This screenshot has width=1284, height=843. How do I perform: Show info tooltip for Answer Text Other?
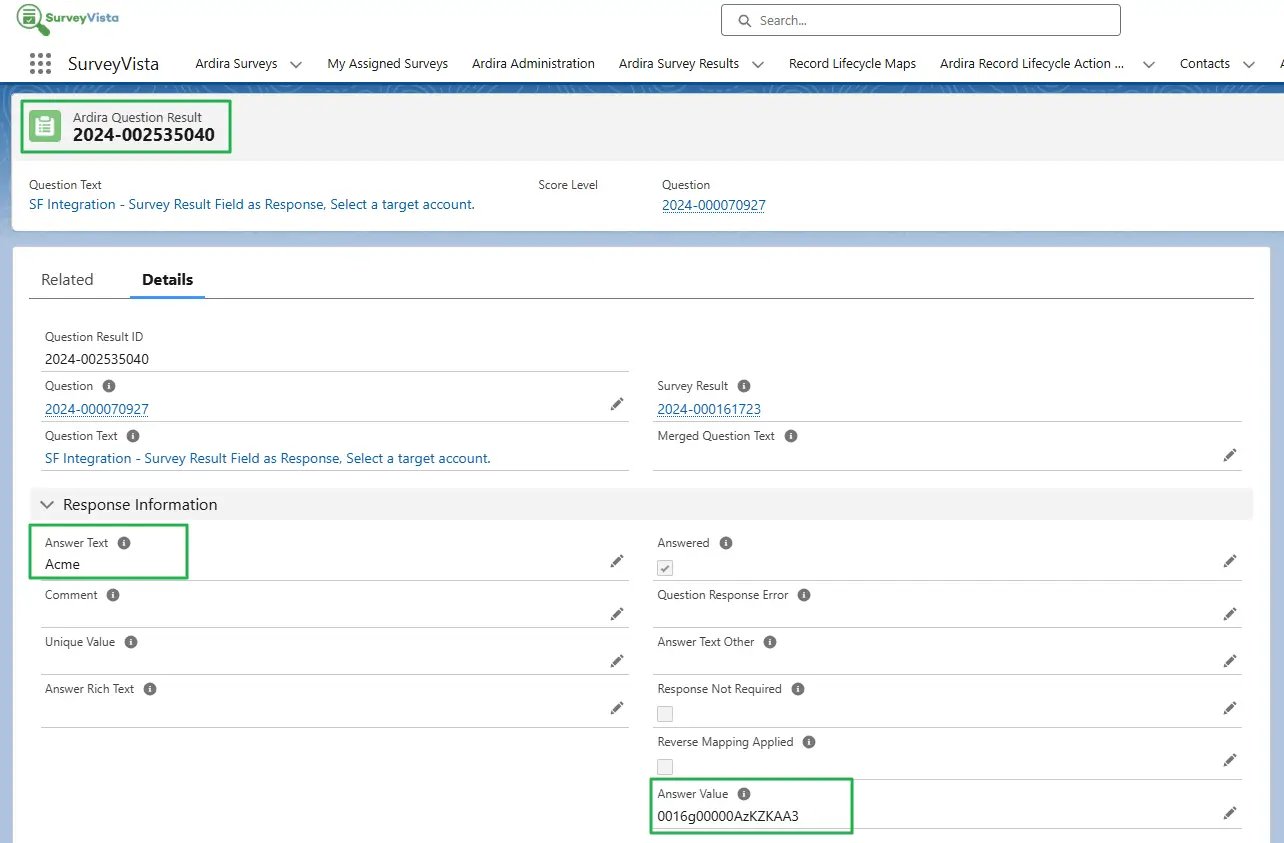point(770,642)
